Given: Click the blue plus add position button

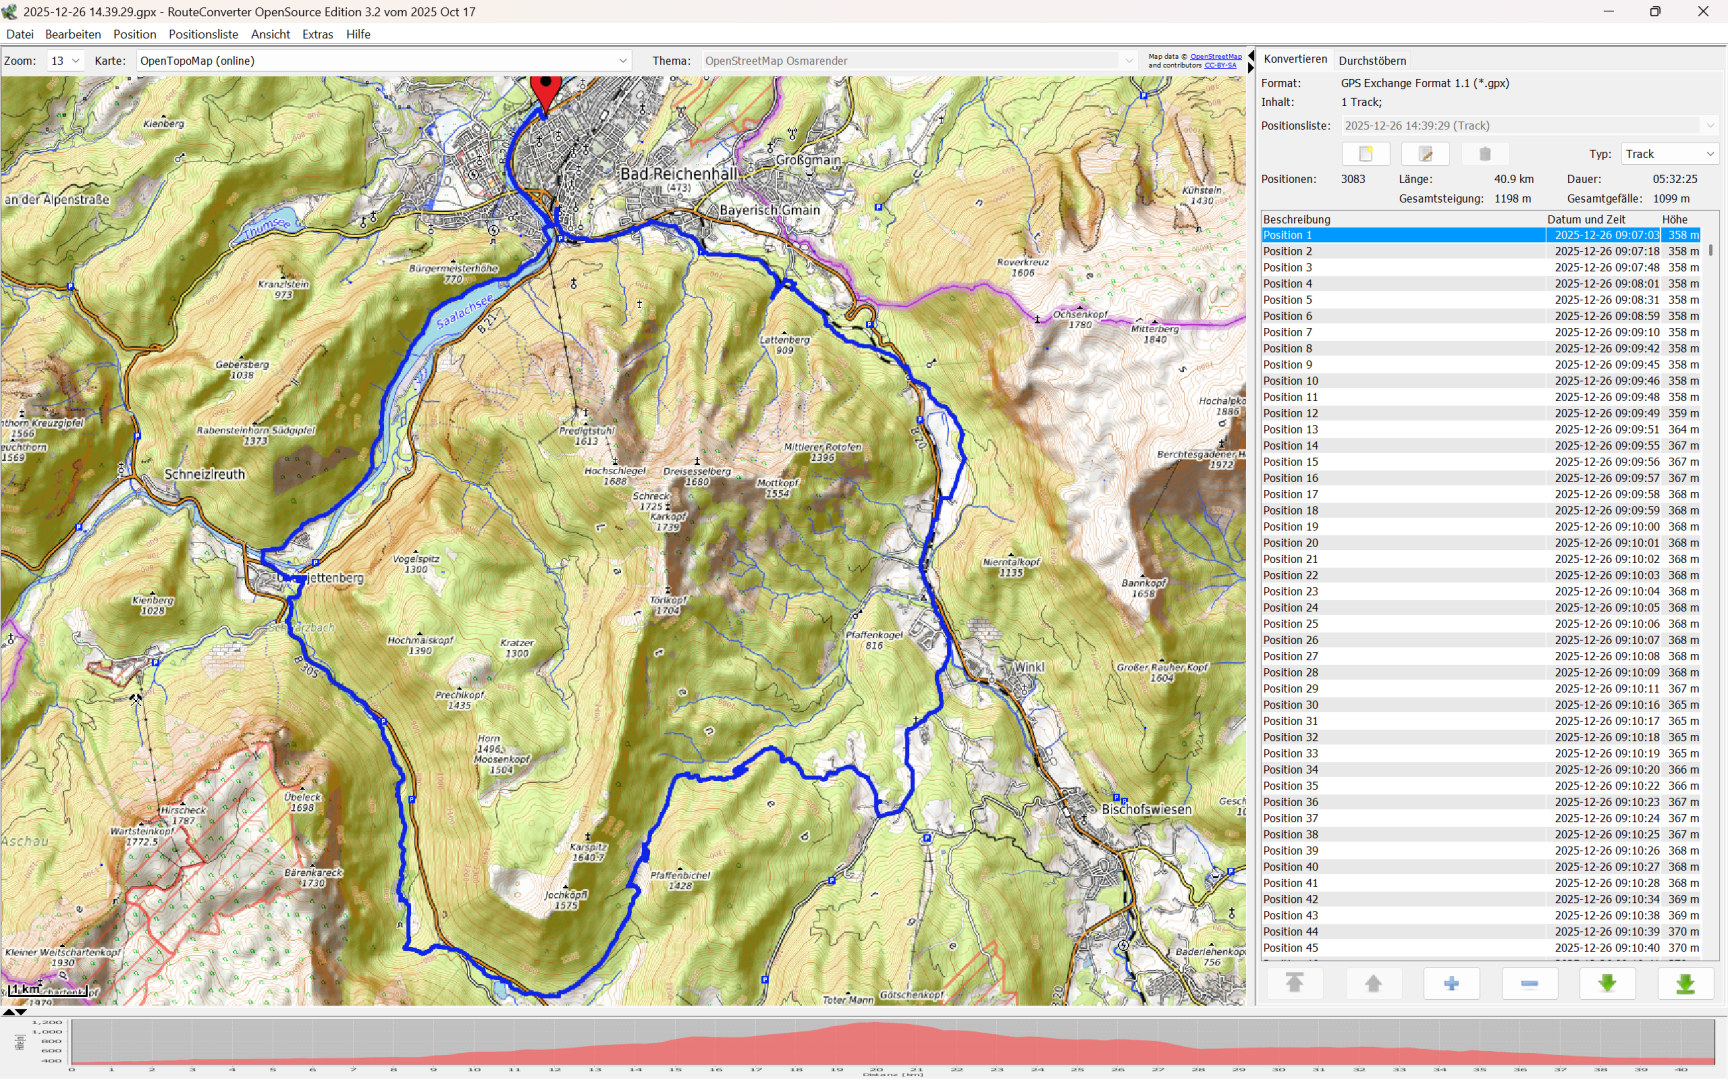Looking at the screenshot, I should 1451,984.
